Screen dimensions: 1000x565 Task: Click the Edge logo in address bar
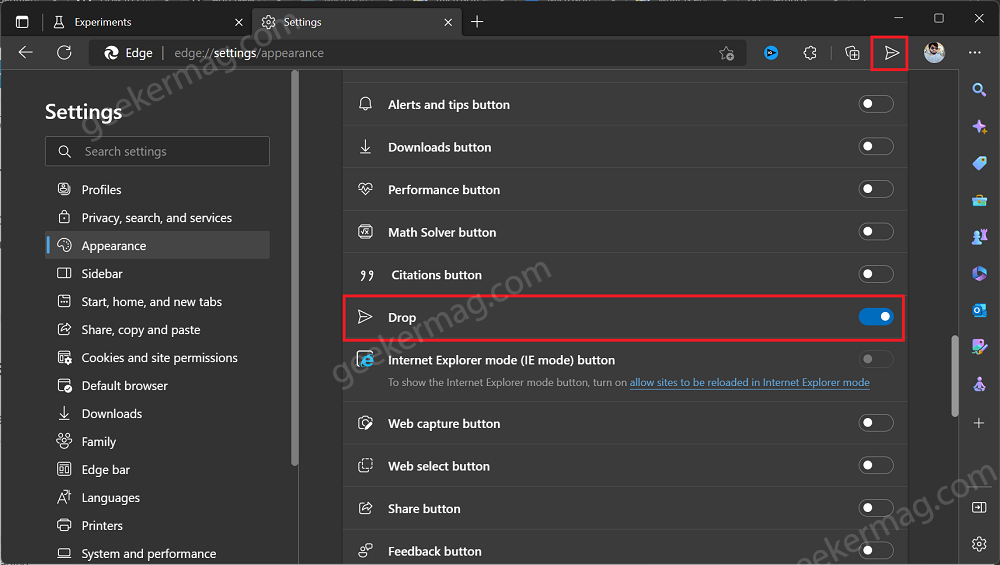[x=112, y=53]
